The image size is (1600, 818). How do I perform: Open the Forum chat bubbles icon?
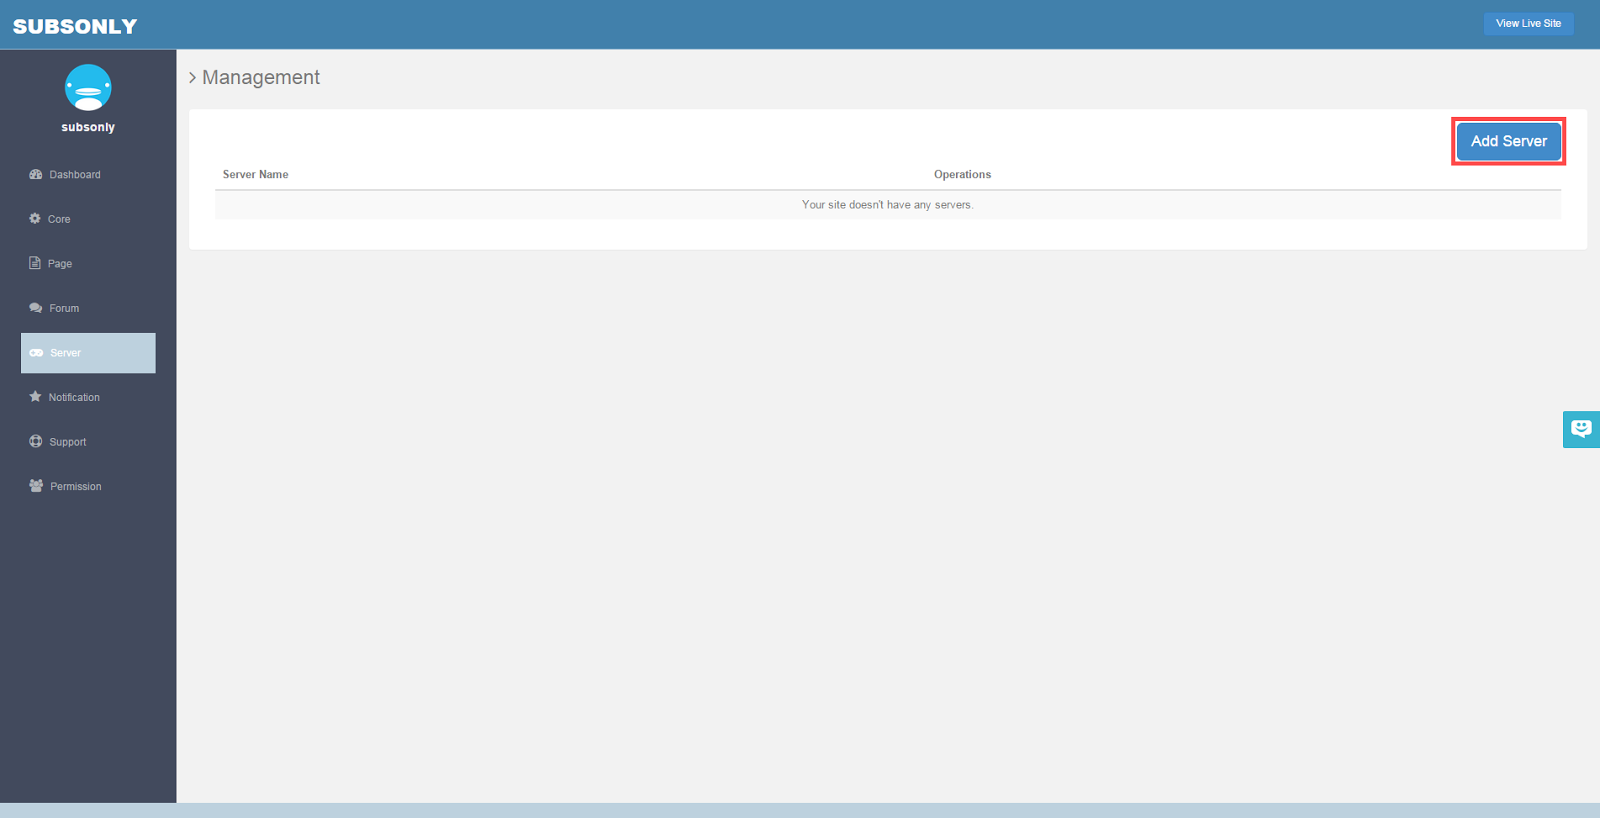tap(36, 308)
